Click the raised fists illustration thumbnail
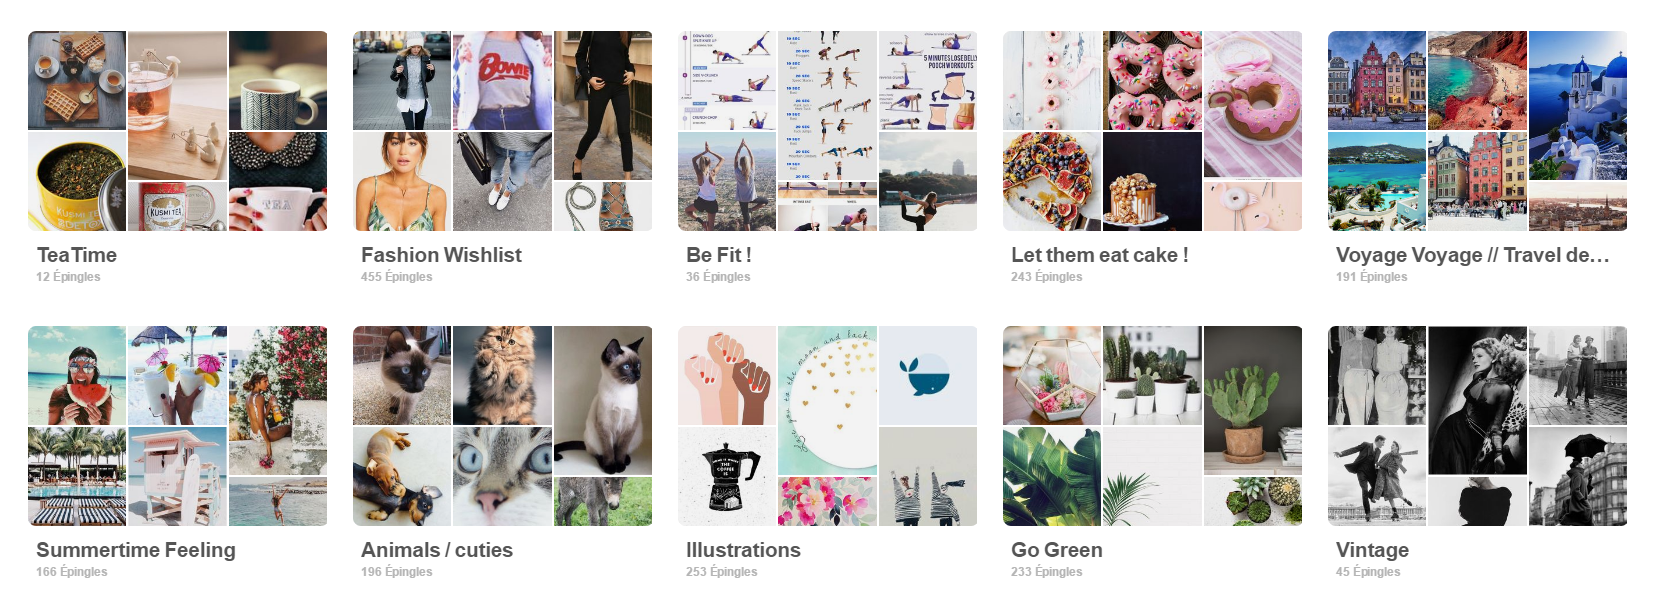Image resolution: width=1676 pixels, height=600 pixels. pyautogui.click(x=727, y=375)
